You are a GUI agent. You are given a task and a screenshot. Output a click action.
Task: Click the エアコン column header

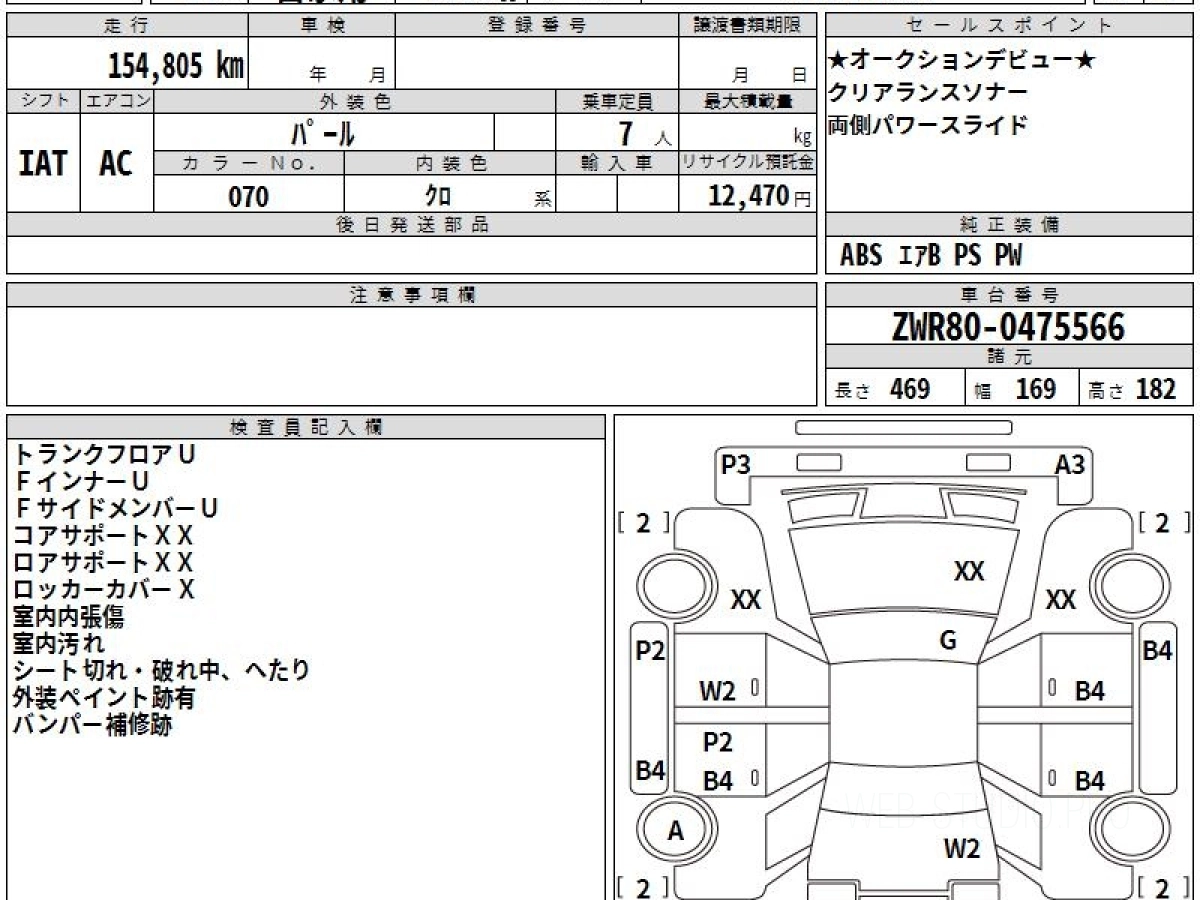pyautogui.click(x=117, y=101)
